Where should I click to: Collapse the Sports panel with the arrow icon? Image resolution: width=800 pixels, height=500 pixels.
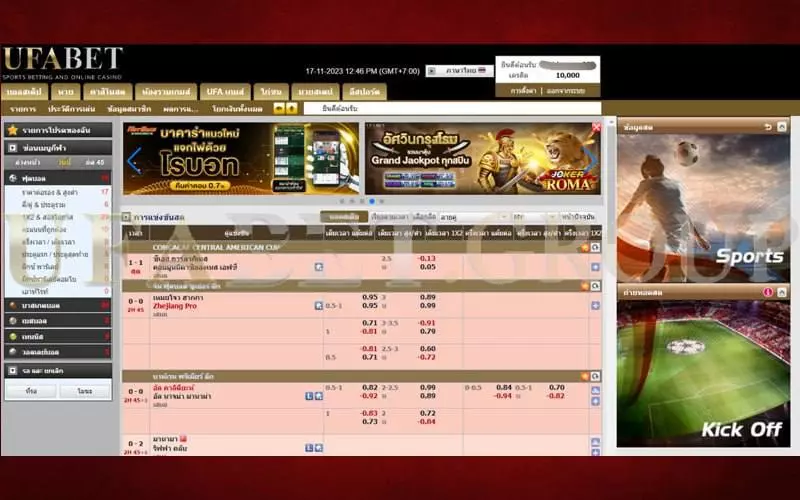tap(782, 127)
